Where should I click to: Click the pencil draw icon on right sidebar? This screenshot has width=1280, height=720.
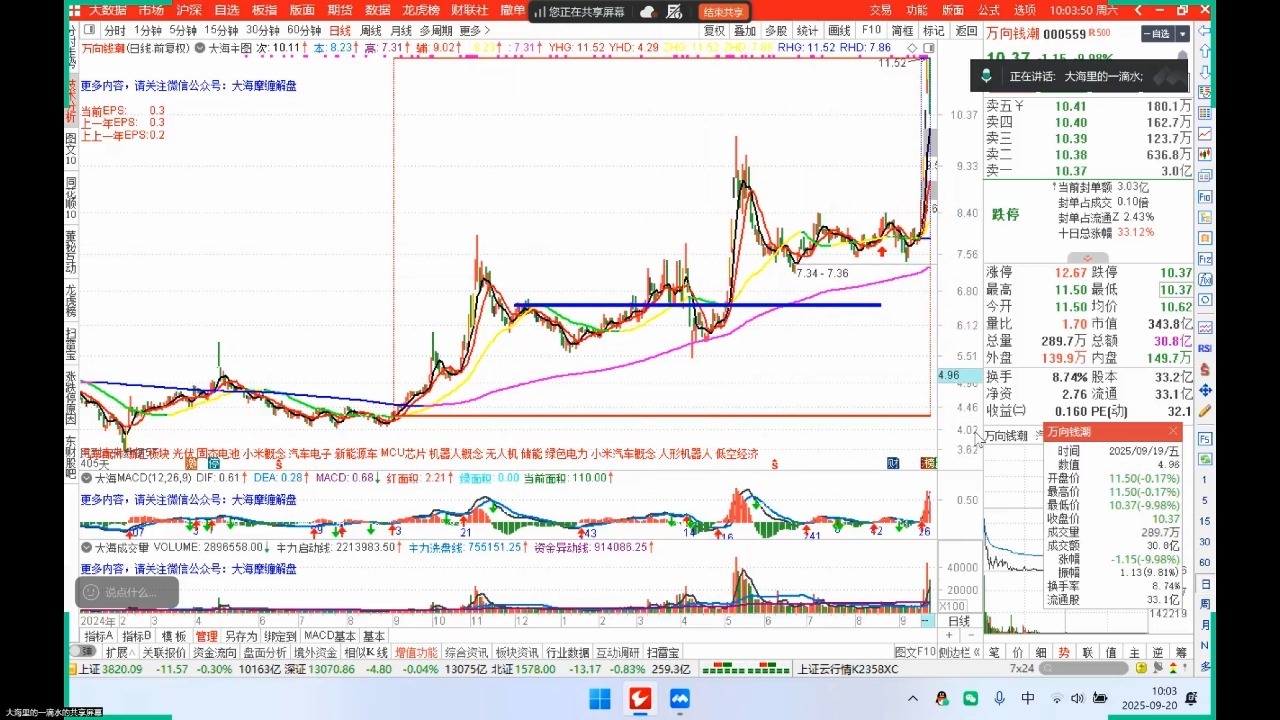pos(1205,411)
